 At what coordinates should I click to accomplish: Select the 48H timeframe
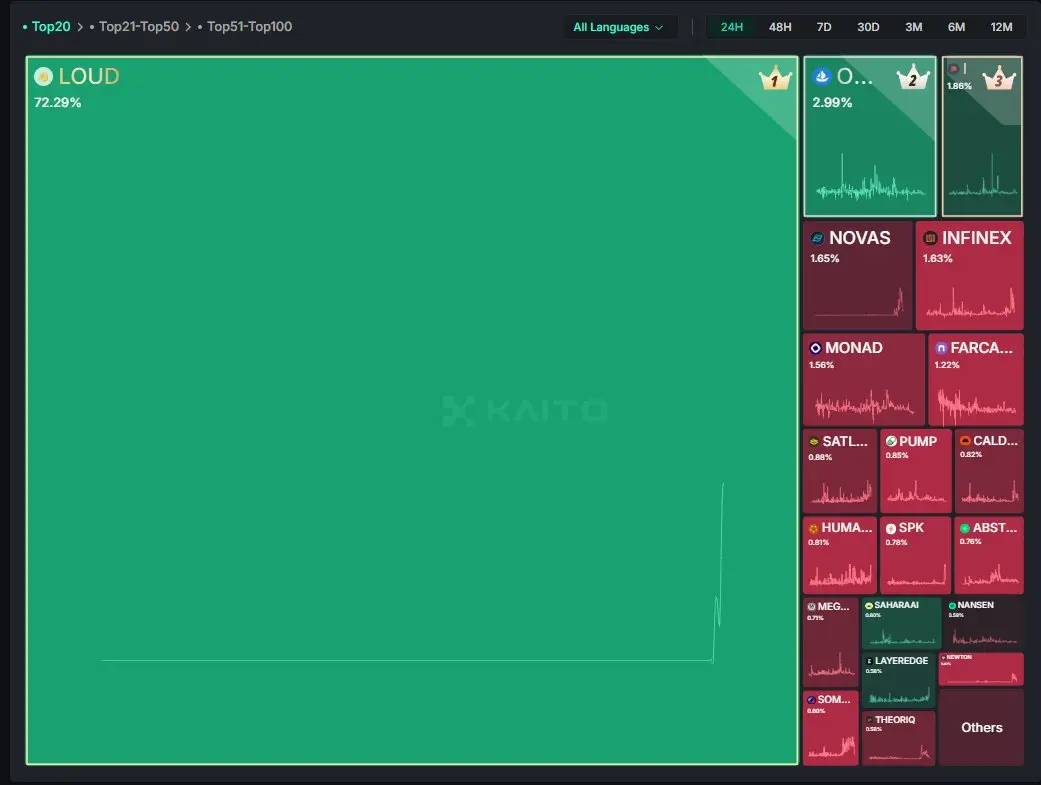(x=780, y=27)
